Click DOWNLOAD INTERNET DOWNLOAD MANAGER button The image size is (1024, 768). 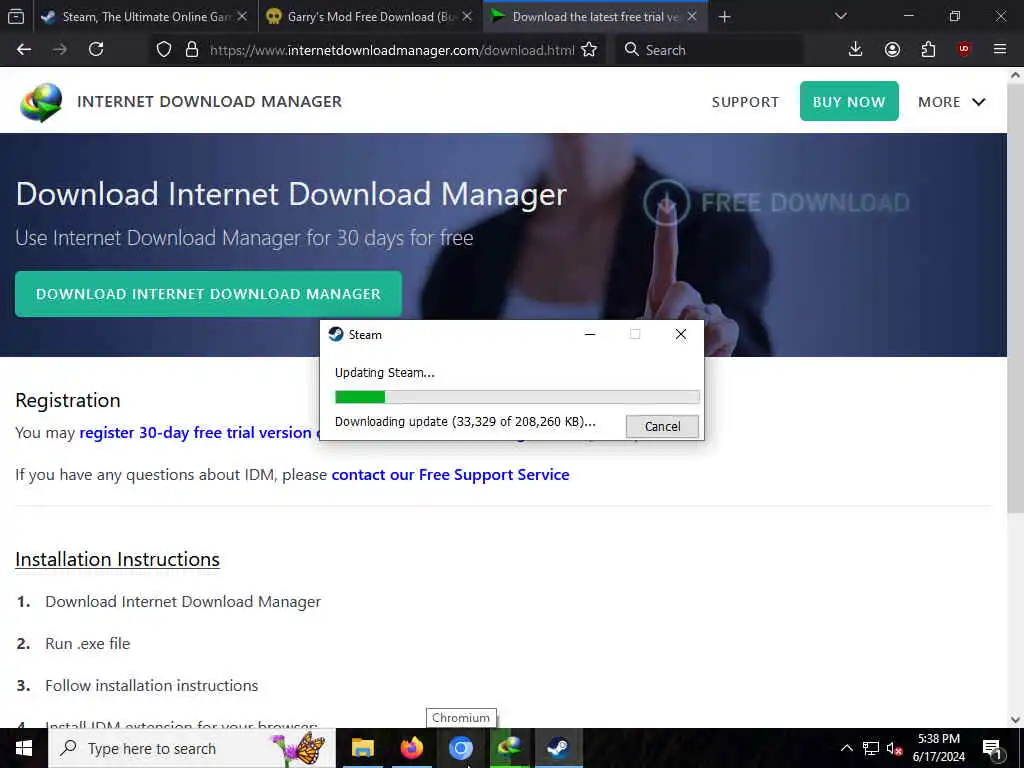(208, 294)
